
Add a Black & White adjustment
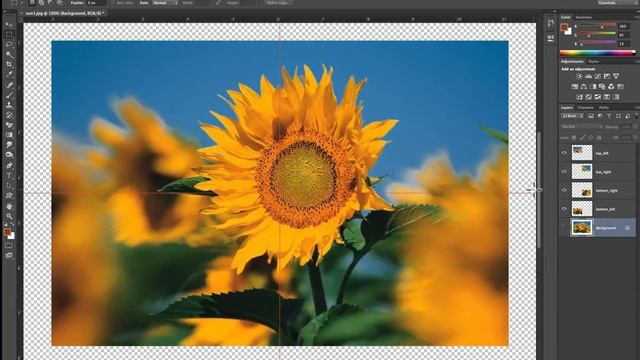[593, 87]
